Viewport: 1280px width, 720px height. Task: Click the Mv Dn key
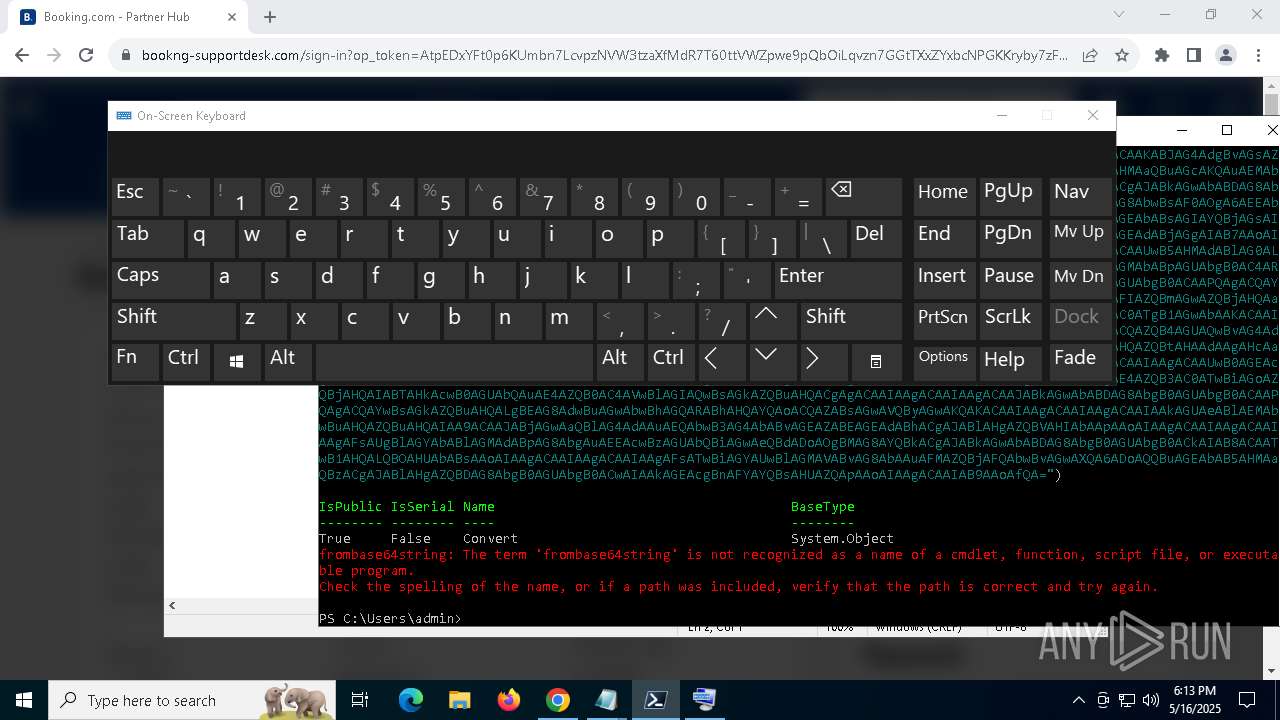1080,280
